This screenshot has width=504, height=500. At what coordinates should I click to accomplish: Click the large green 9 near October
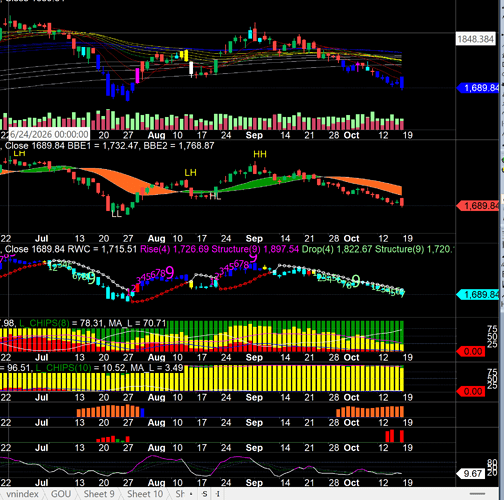[x=356, y=281]
